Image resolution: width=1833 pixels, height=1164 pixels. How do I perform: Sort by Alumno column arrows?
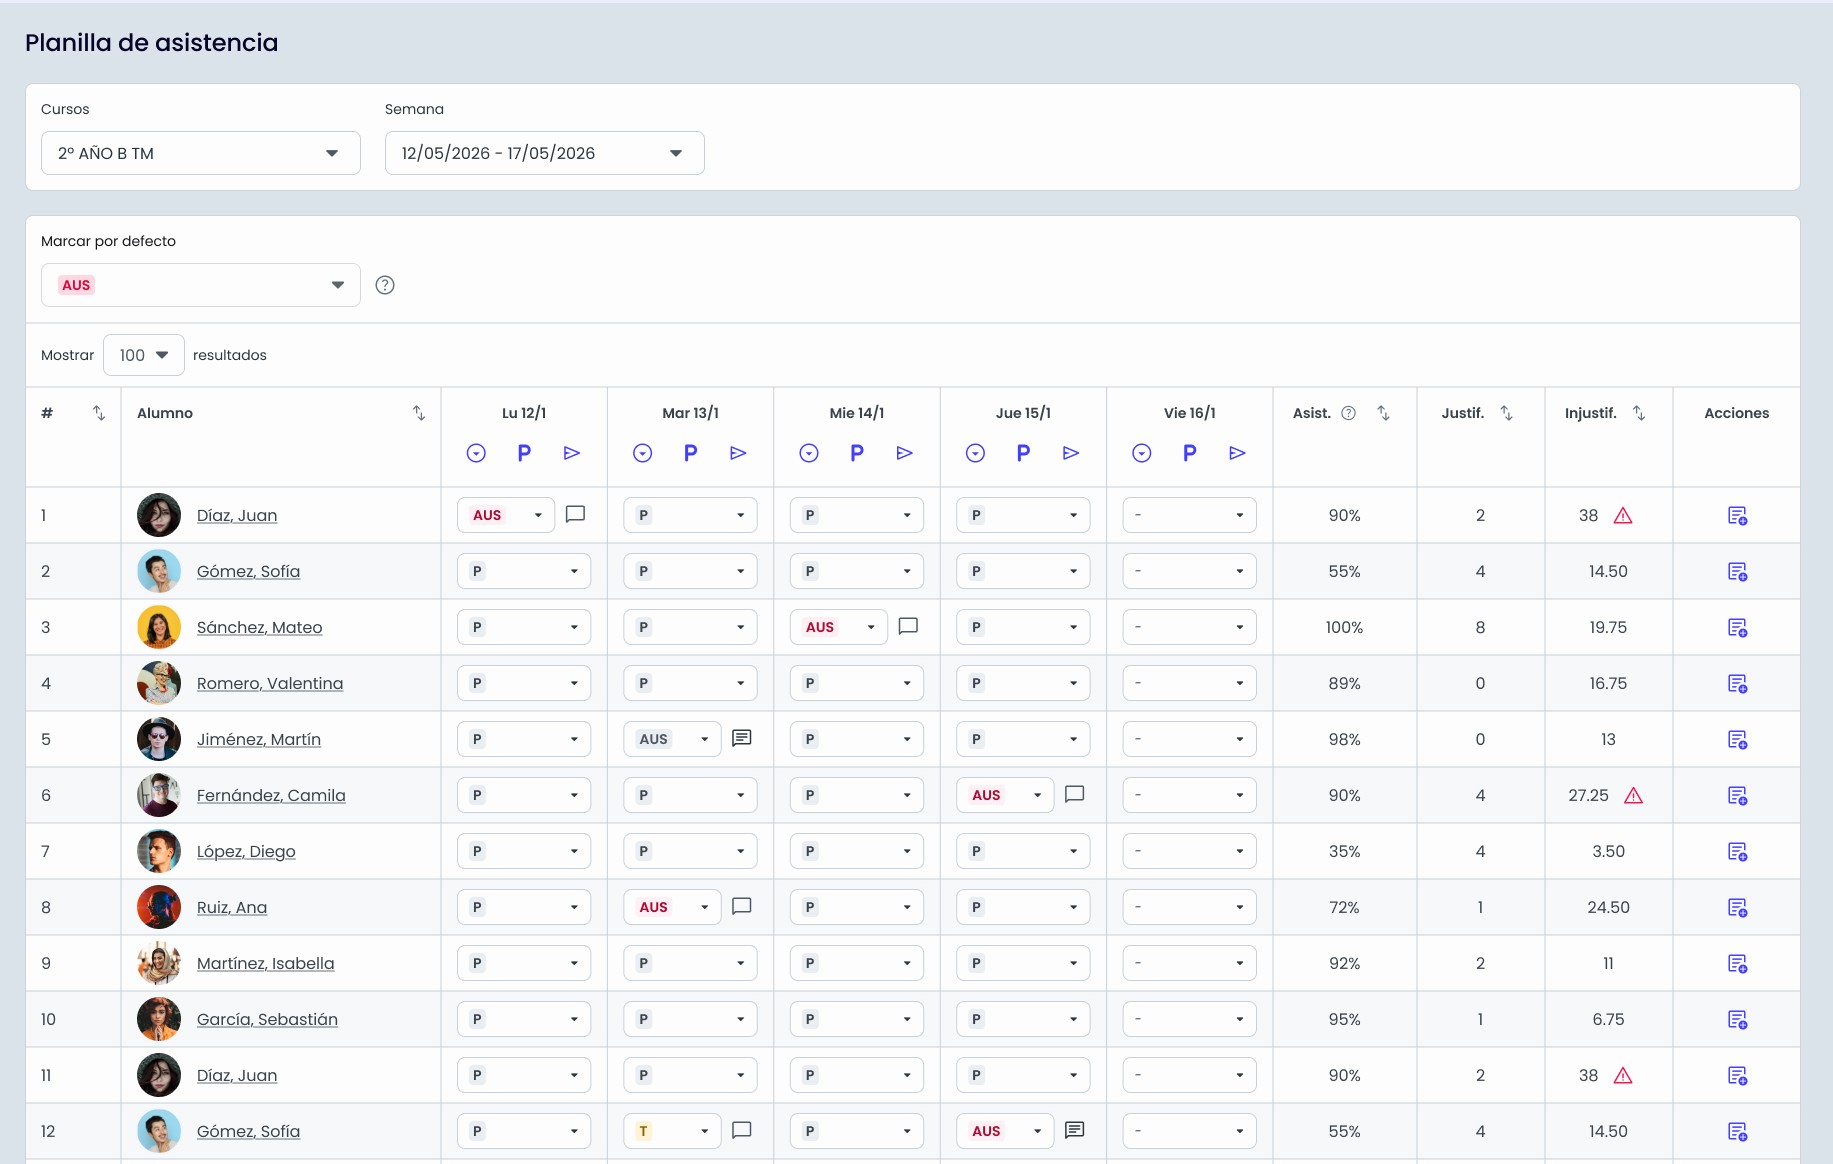tap(419, 413)
